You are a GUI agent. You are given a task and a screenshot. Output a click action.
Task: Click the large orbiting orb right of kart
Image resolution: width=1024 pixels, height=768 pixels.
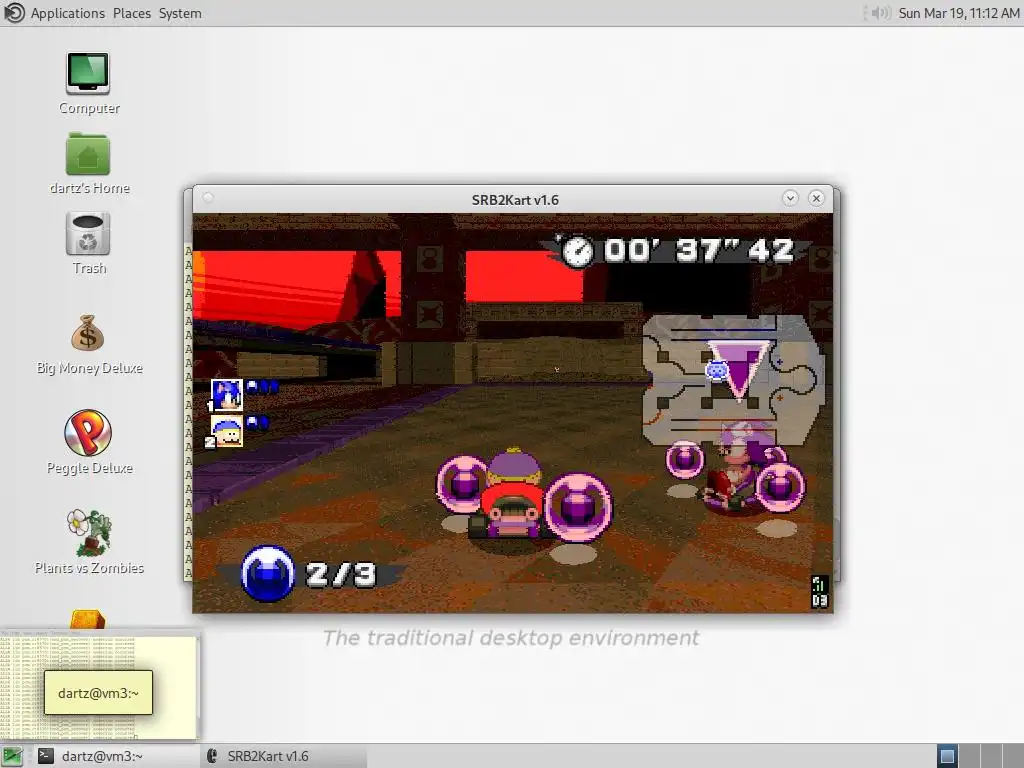(x=578, y=507)
